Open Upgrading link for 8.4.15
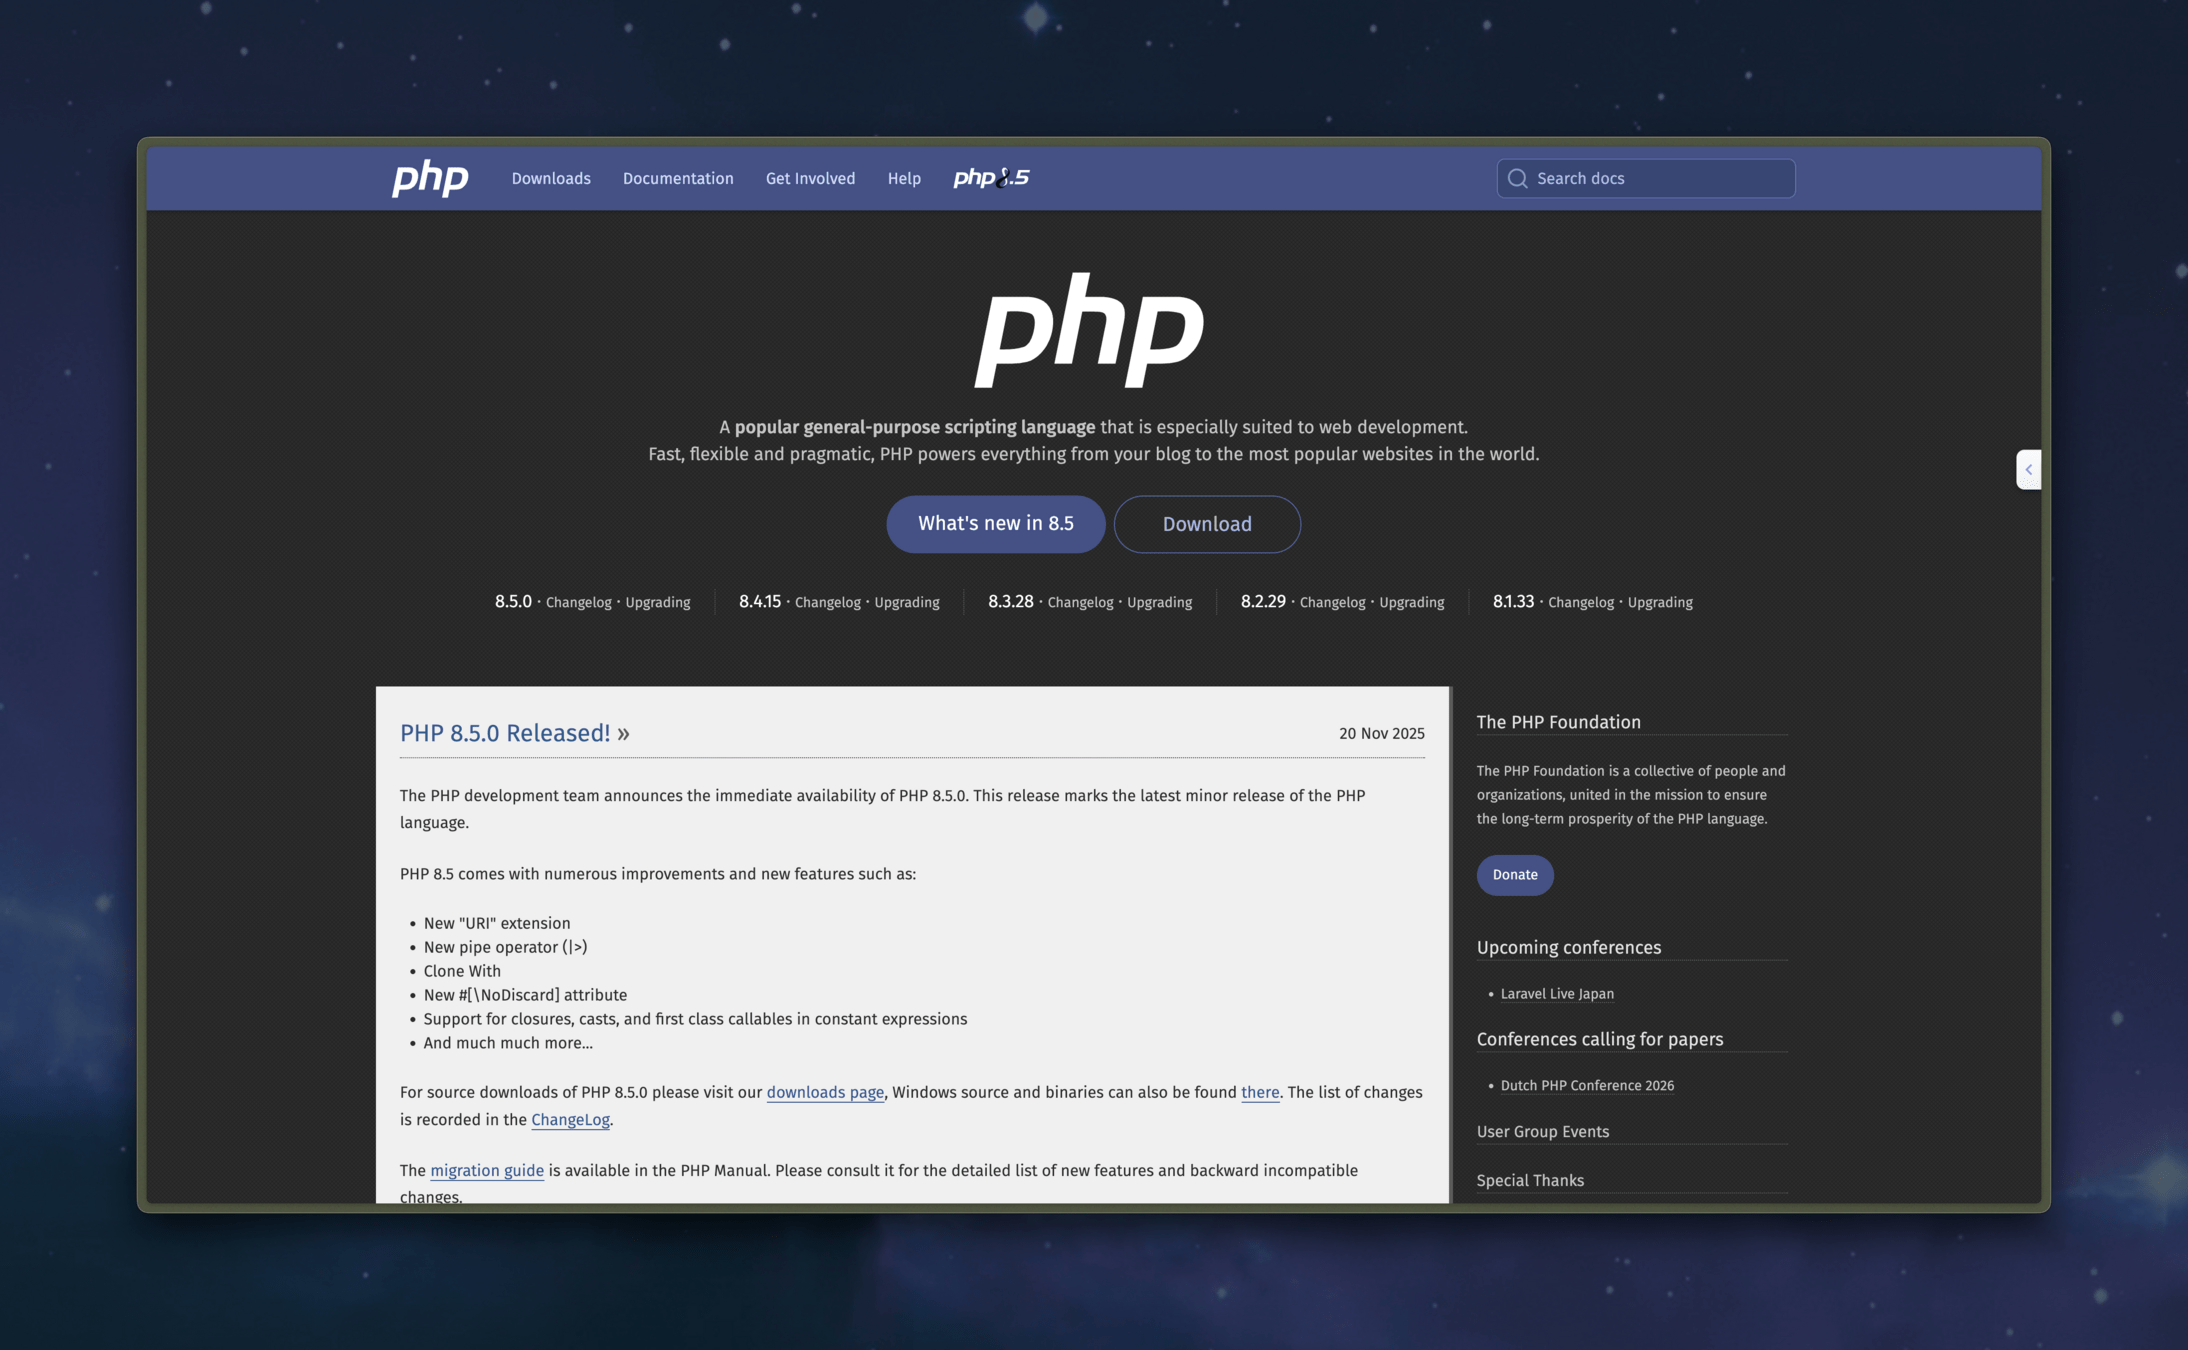The width and height of the screenshot is (2188, 1350). coord(906,602)
